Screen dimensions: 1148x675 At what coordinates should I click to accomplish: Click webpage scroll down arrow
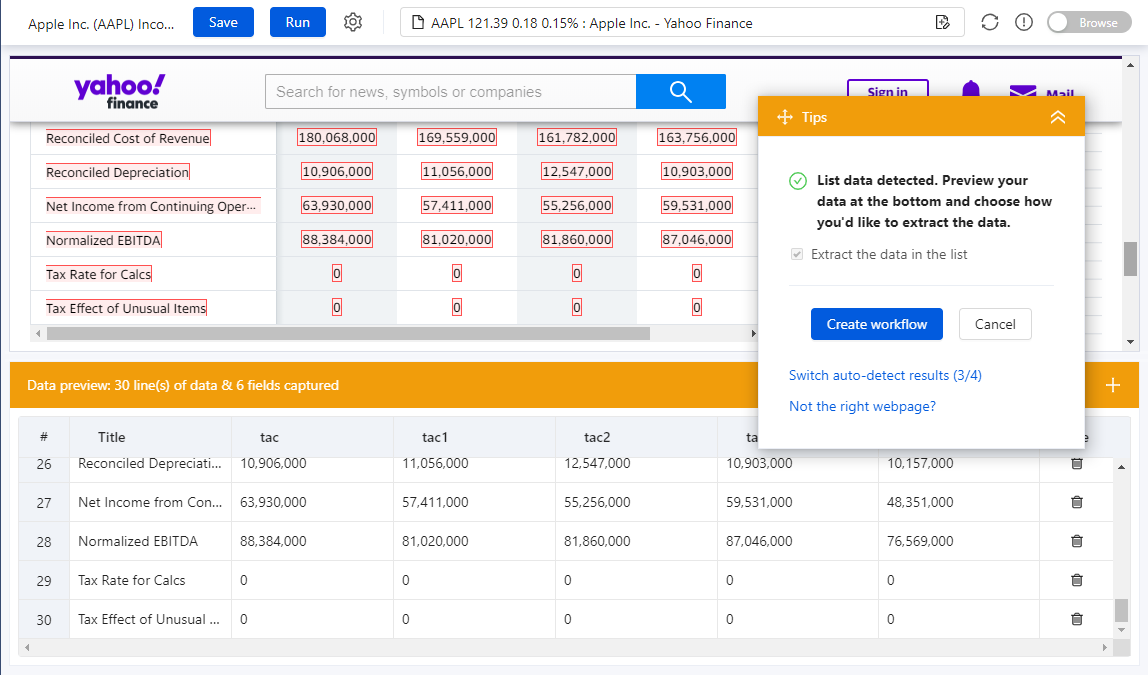pos(1130,341)
